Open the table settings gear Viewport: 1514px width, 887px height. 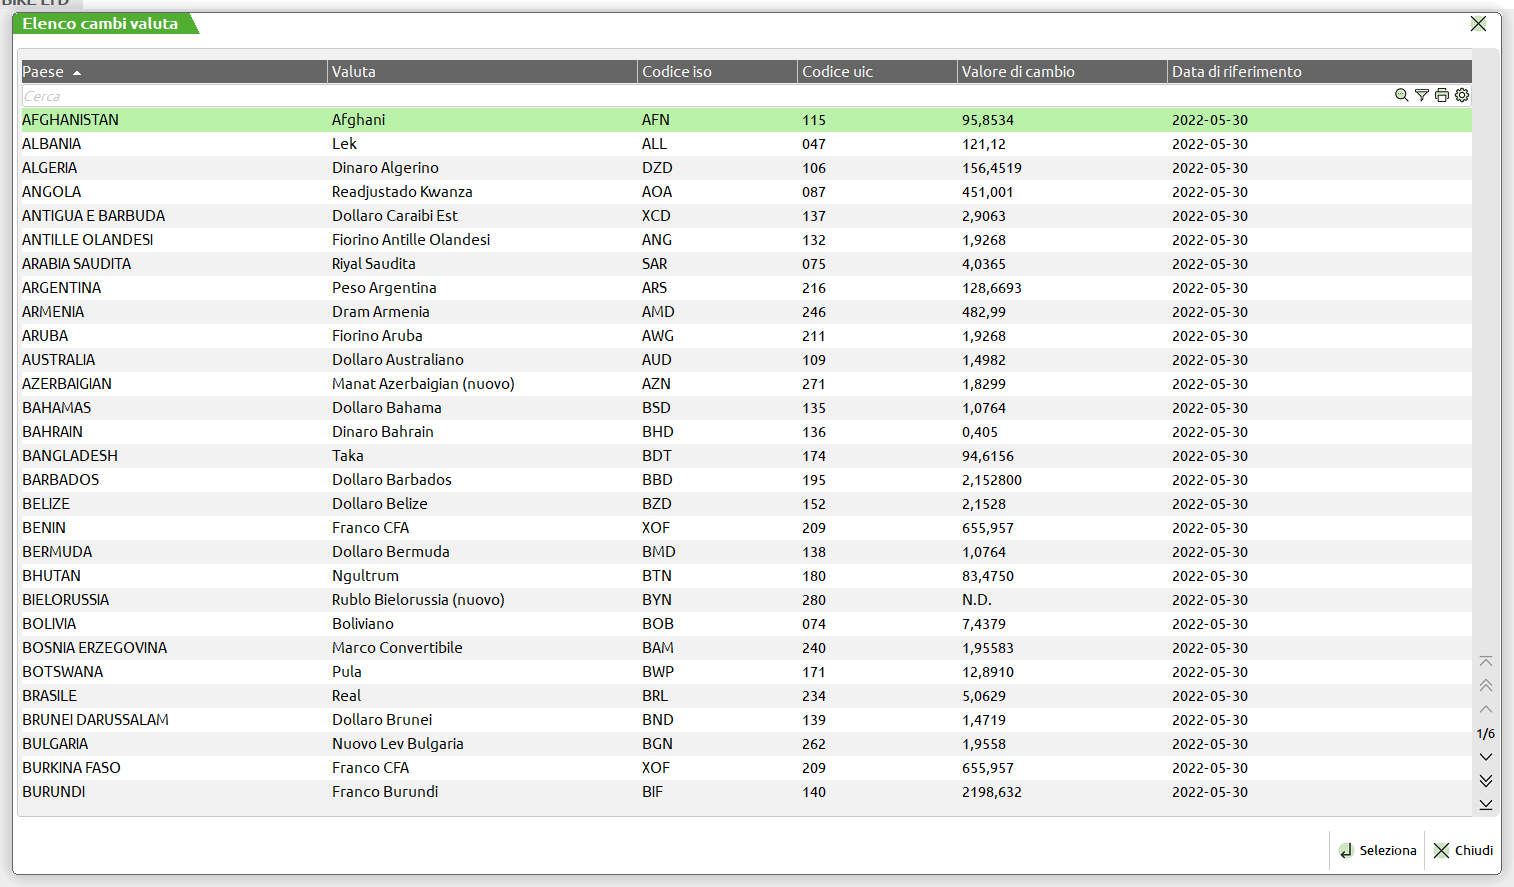[1462, 95]
